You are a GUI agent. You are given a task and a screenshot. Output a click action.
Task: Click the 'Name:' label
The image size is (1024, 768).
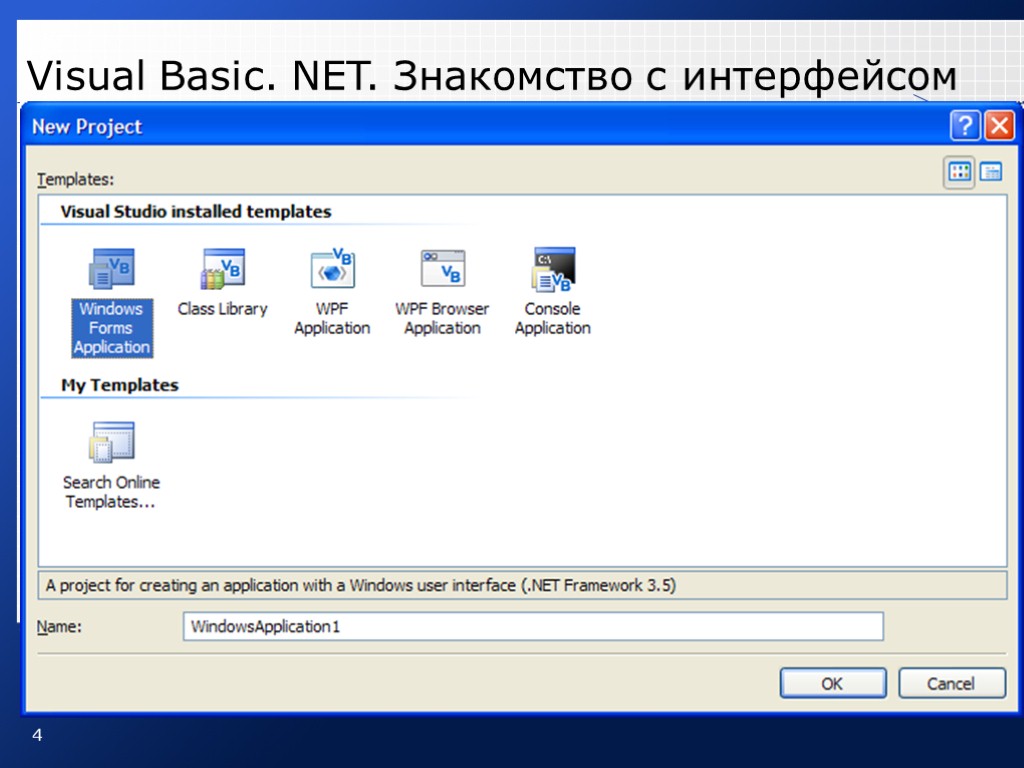coord(59,626)
